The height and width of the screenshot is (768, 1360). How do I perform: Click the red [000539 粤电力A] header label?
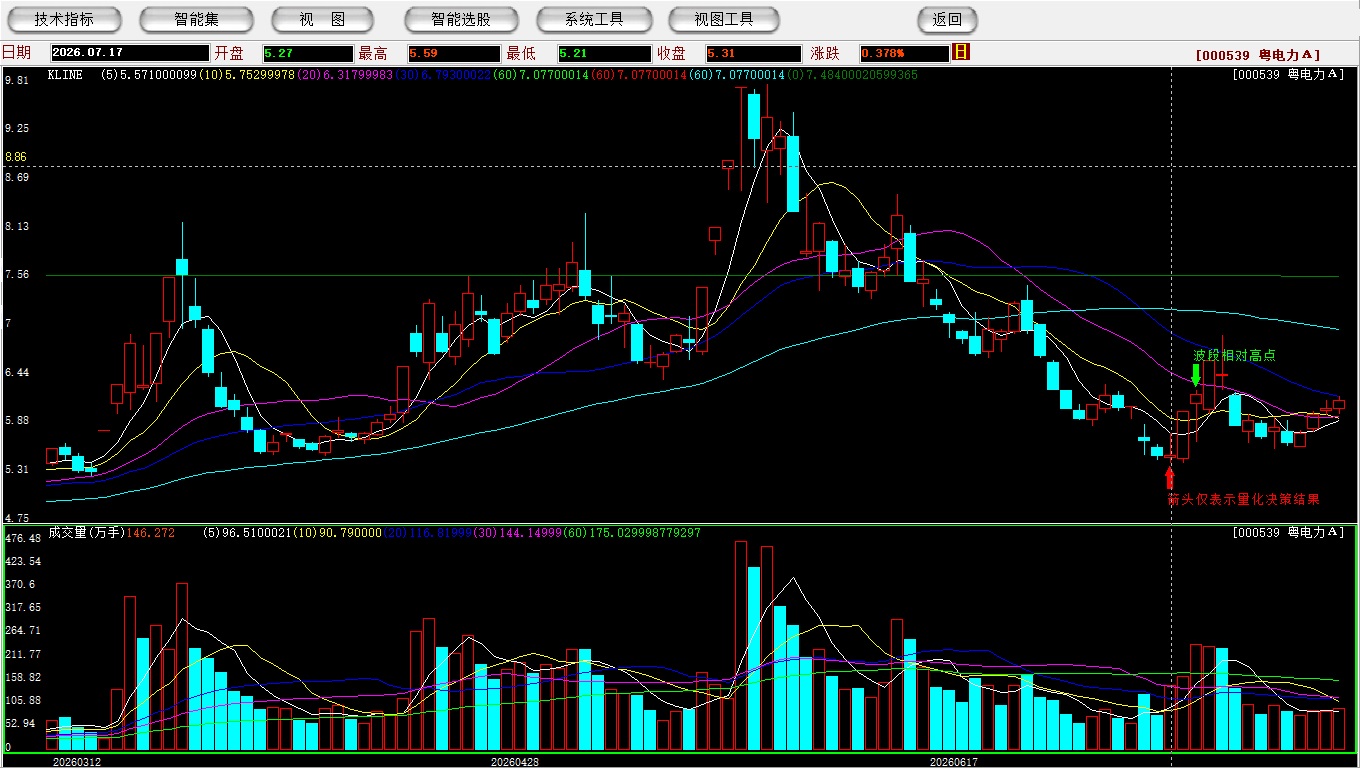pyautogui.click(x=1258, y=55)
